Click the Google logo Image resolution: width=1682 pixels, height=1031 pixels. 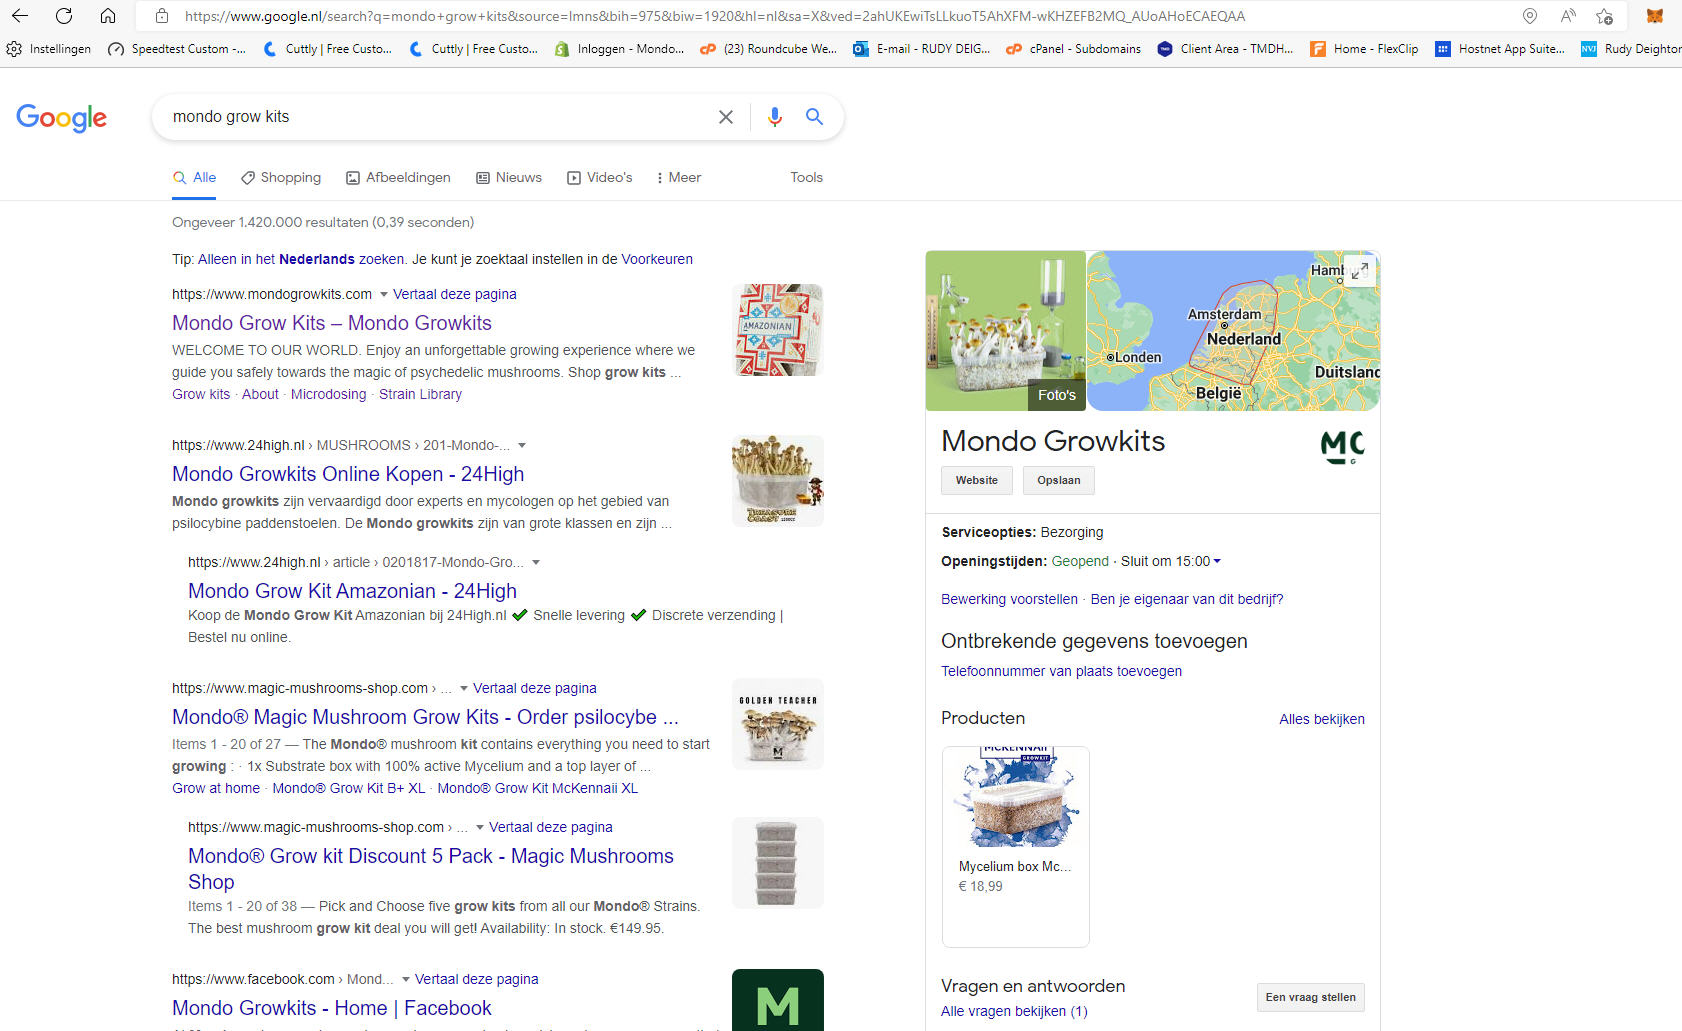pyautogui.click(x=62, y=118)
